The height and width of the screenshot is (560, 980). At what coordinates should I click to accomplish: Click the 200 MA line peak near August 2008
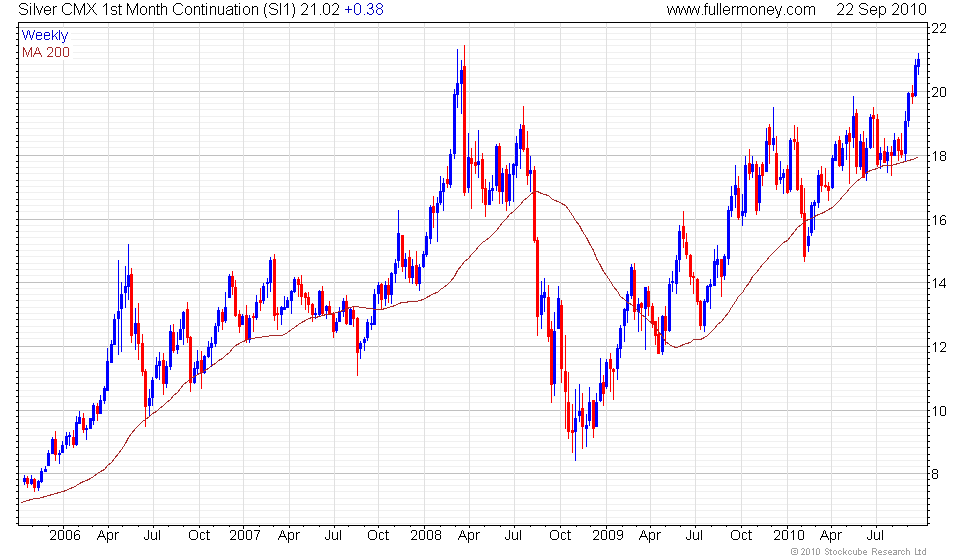535,191
